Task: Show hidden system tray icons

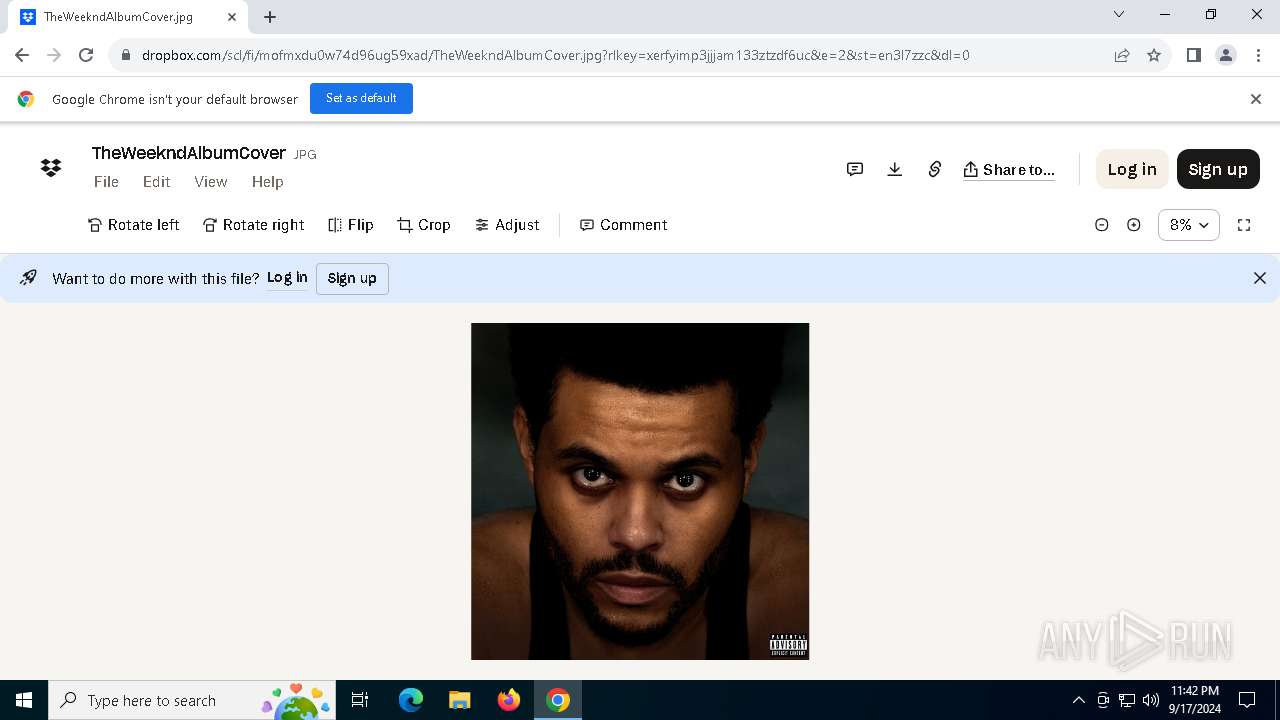Action: pyautogui.click(x=1079, y=700)
